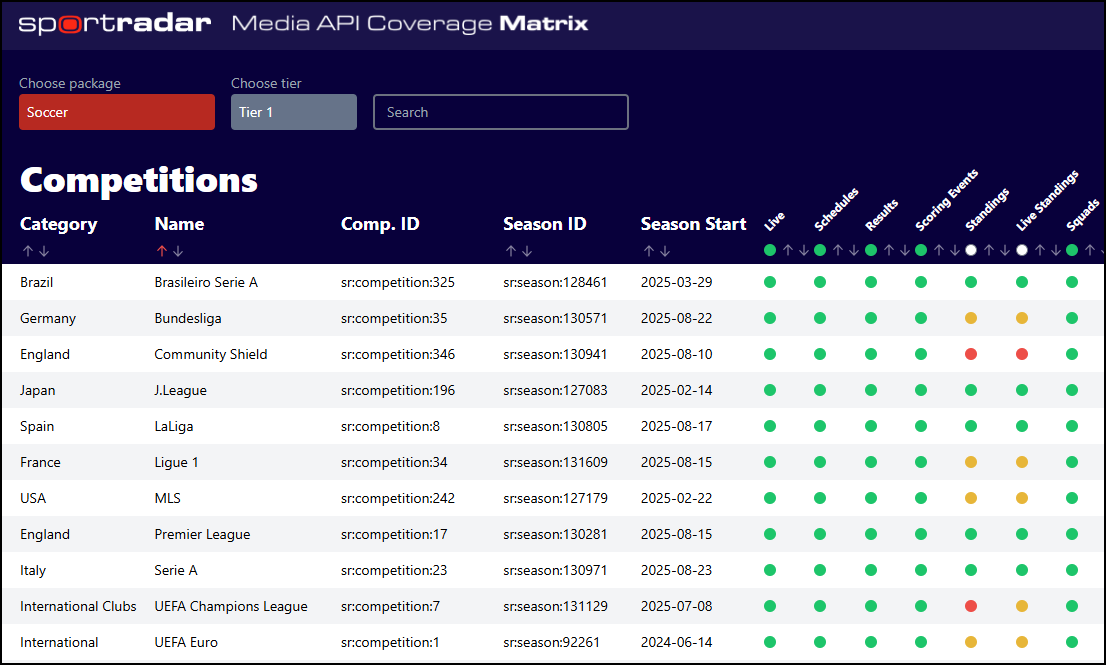
Task: Click the Season Start column header
Action: (693, 224)
